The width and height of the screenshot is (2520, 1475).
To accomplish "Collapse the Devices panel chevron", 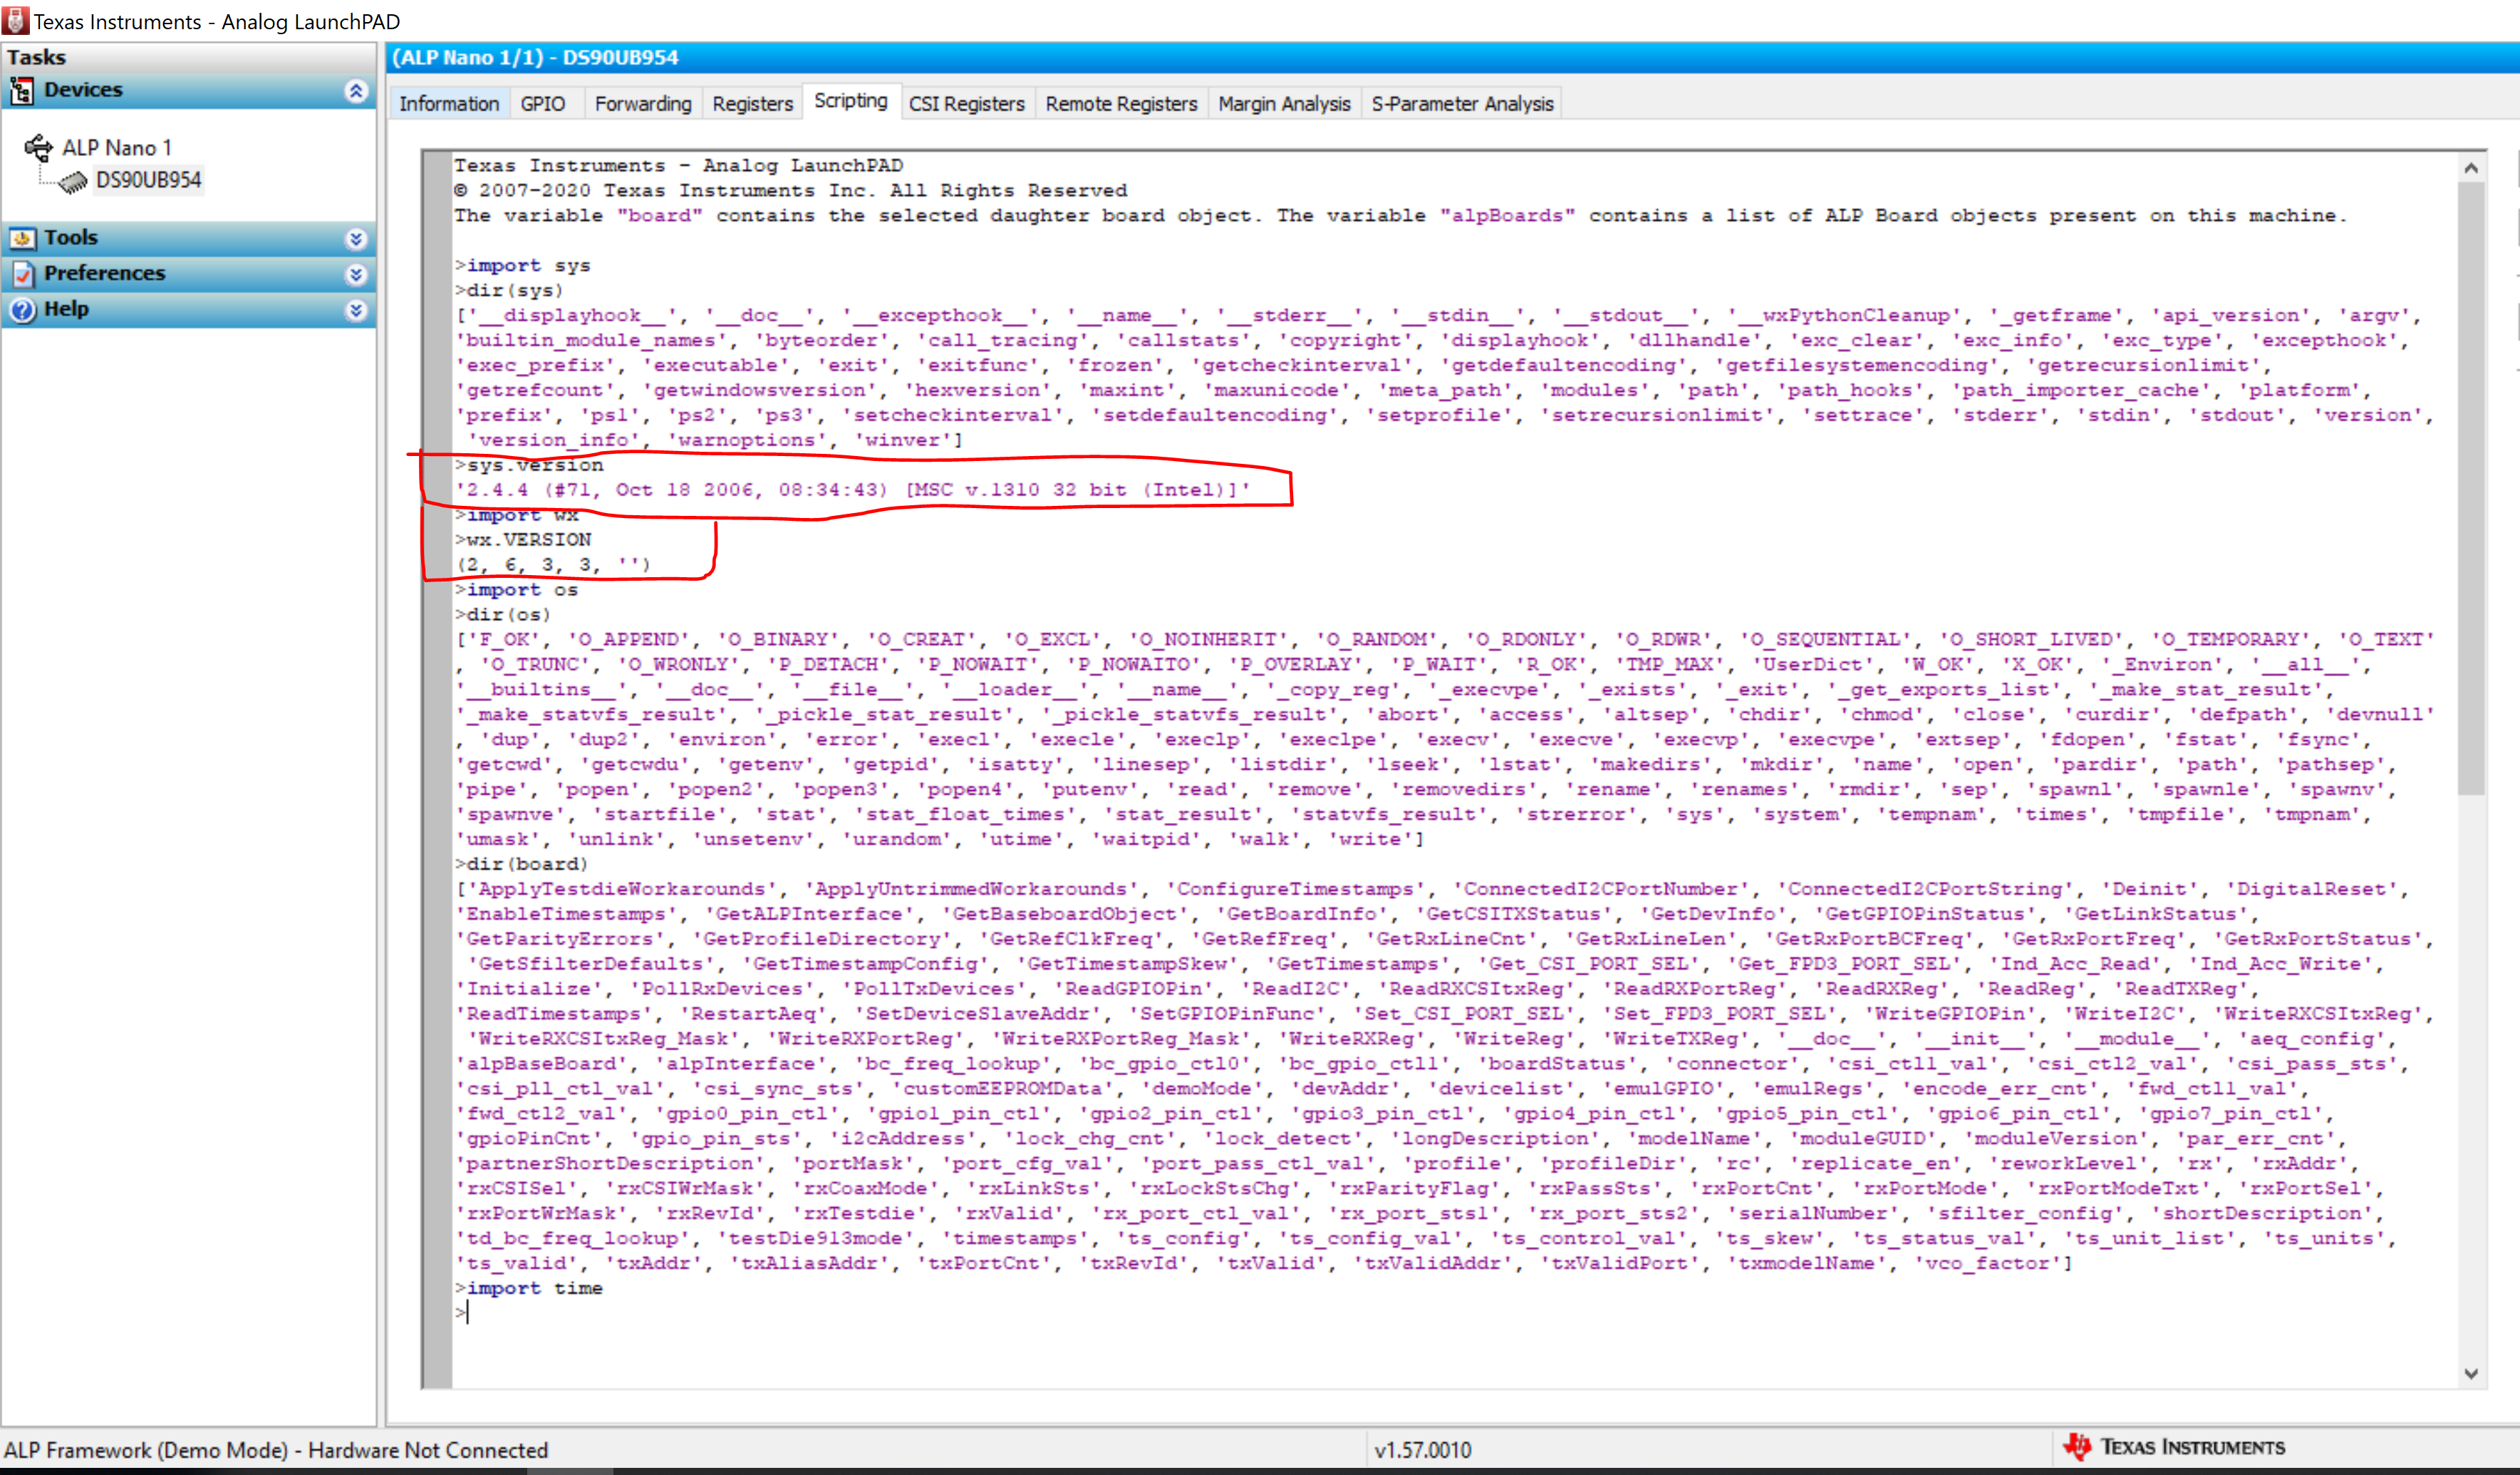I will tap(355, 91).
